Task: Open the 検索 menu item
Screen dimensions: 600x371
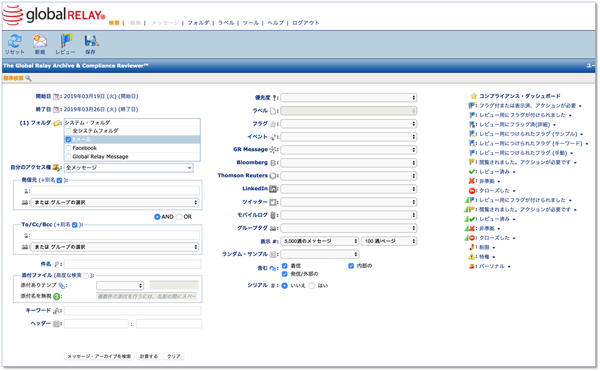Action: [114, 23]
